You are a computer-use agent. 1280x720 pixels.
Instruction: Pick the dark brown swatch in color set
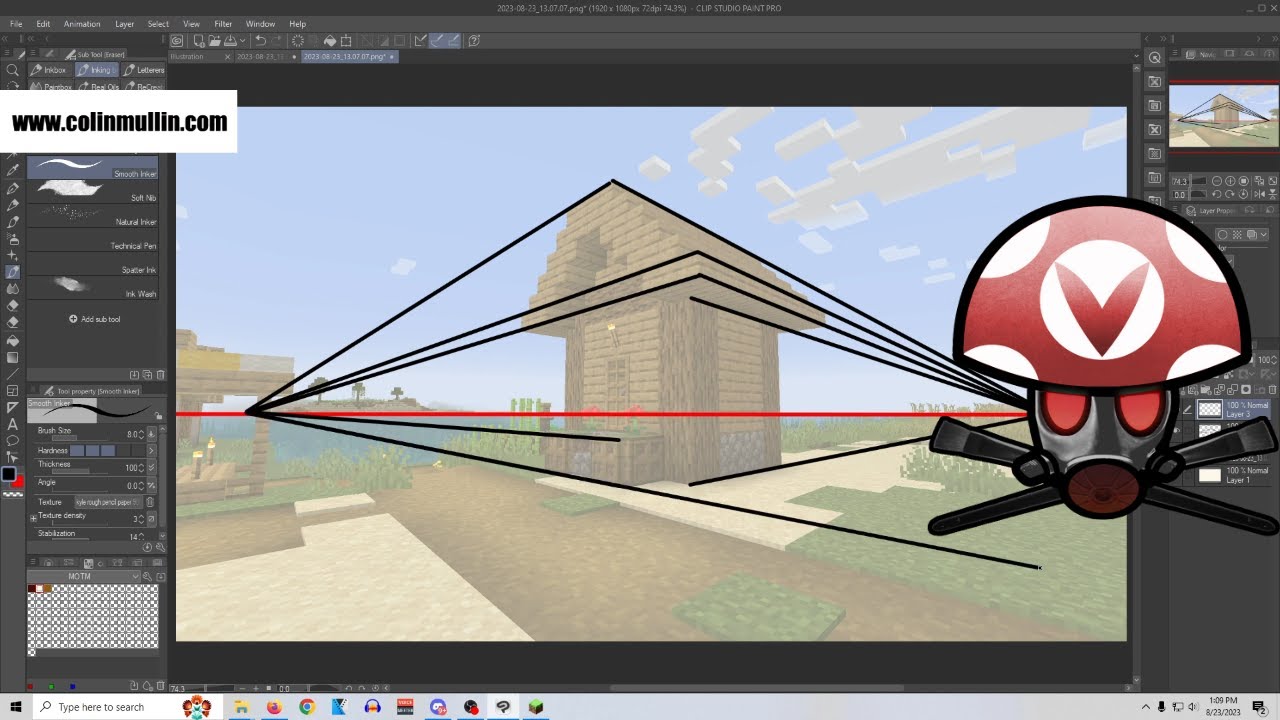coord(31,588)
